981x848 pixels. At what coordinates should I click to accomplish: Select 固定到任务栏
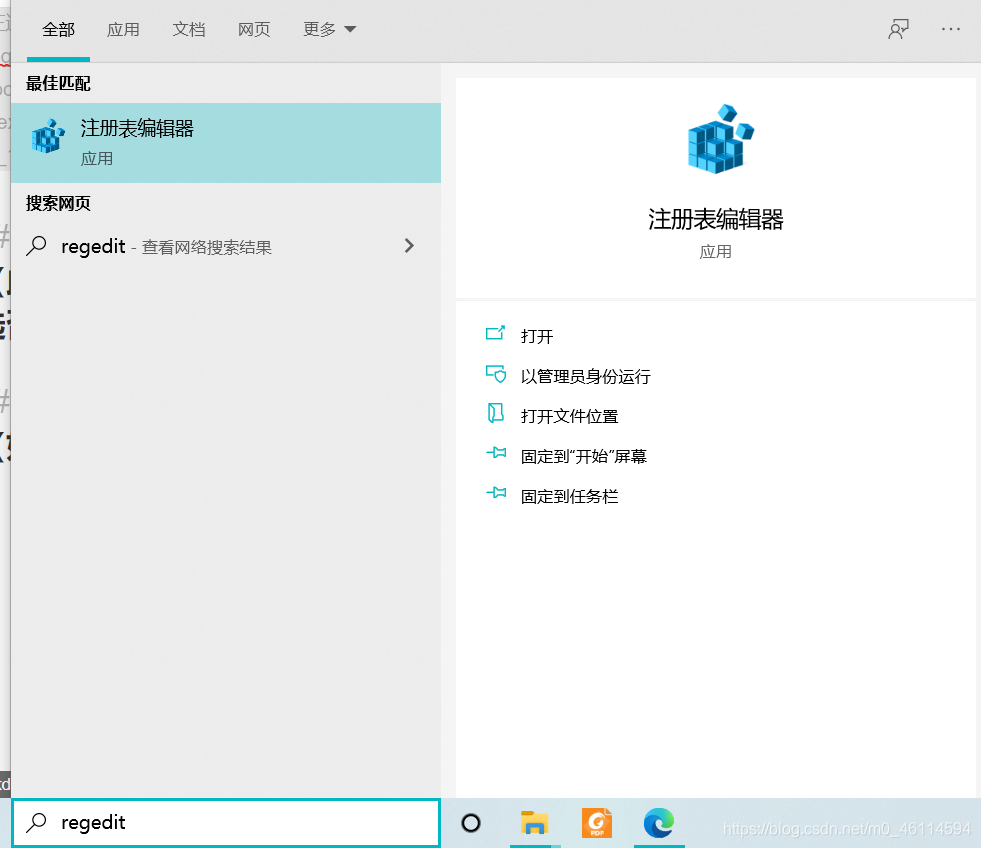point(569,496)
